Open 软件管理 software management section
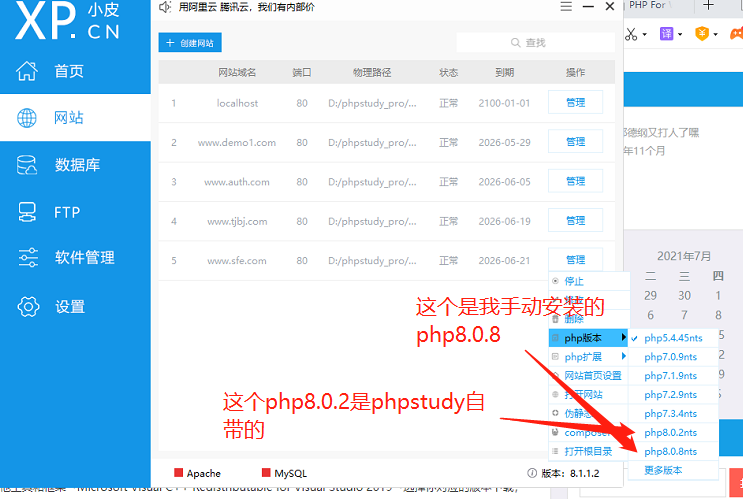The height and width of the screenshot is (499, 743). pos(66,257)
